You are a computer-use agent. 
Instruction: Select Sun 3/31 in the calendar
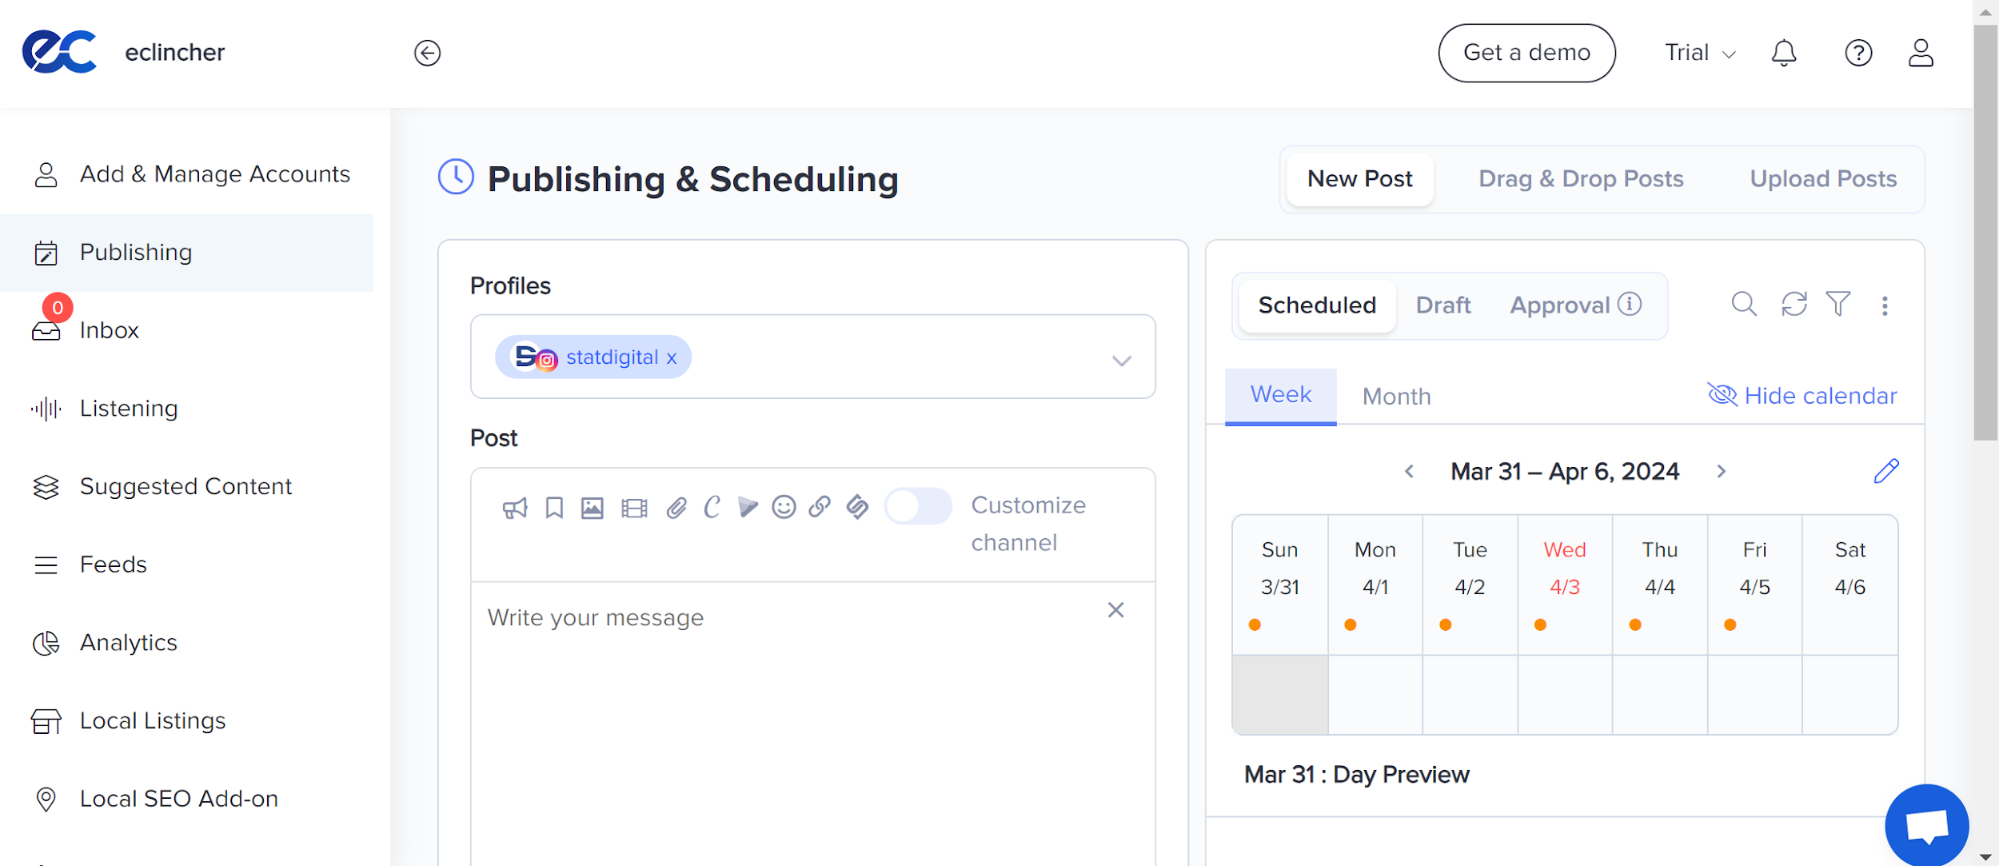coord(1280,585)
